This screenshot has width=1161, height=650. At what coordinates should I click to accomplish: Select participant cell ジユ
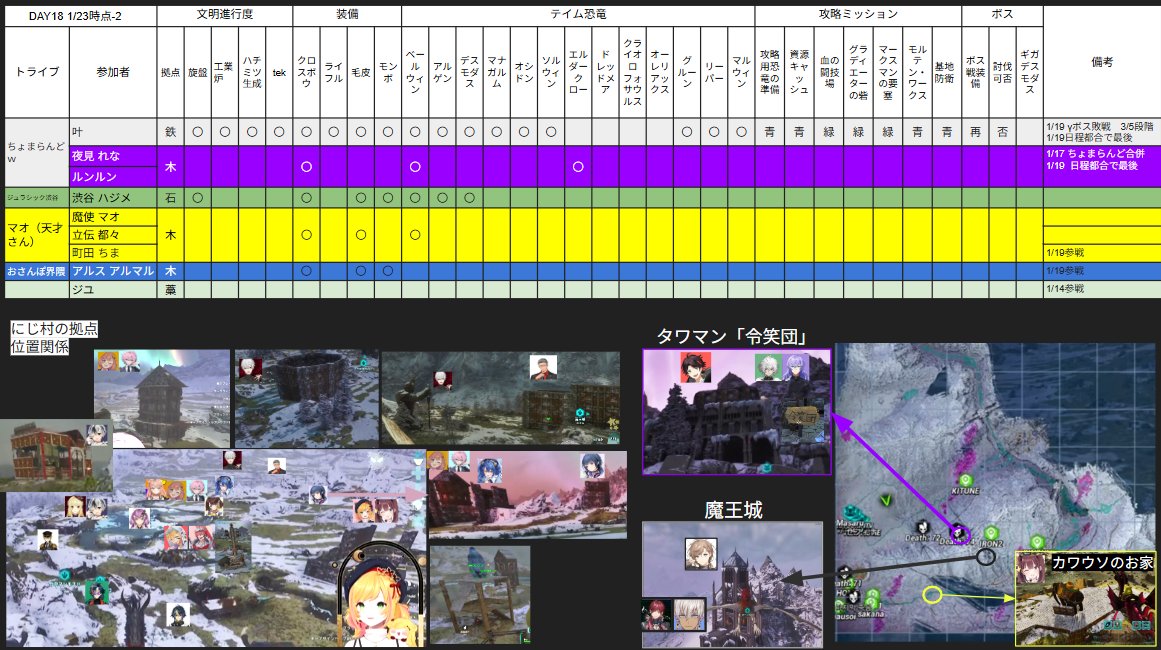pos(113,289)
